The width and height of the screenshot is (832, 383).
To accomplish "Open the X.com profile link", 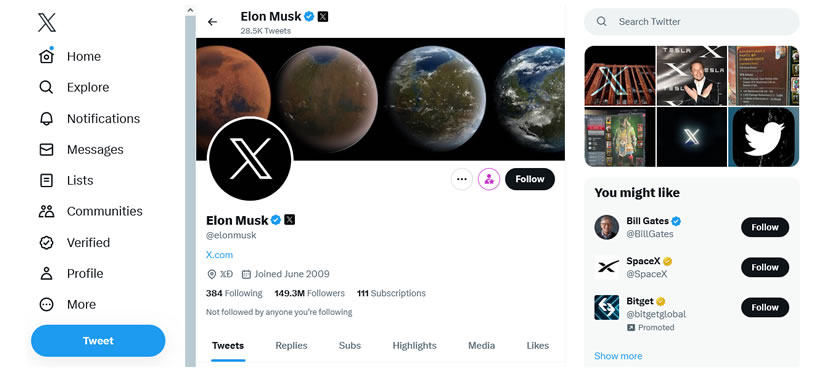I will point(219,255).
